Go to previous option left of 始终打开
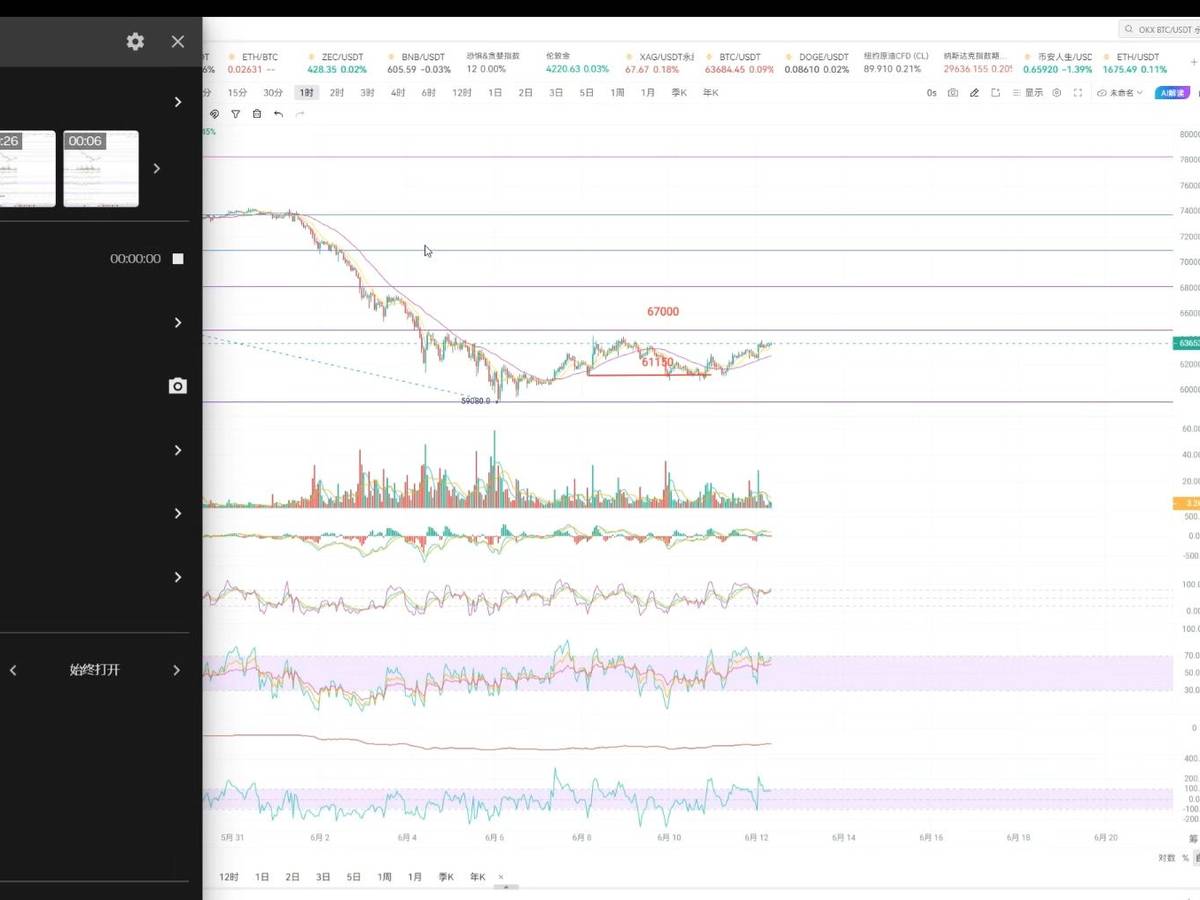 tap(13, 670)
